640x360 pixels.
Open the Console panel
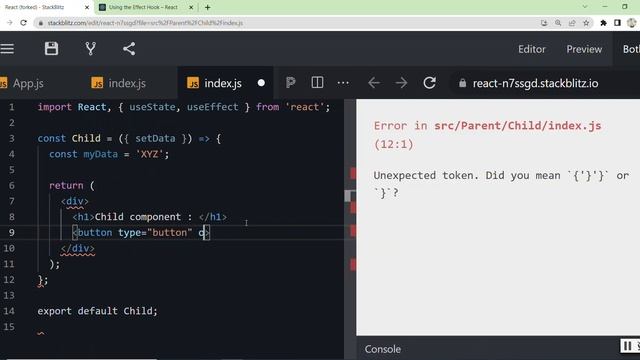[382, 349]
